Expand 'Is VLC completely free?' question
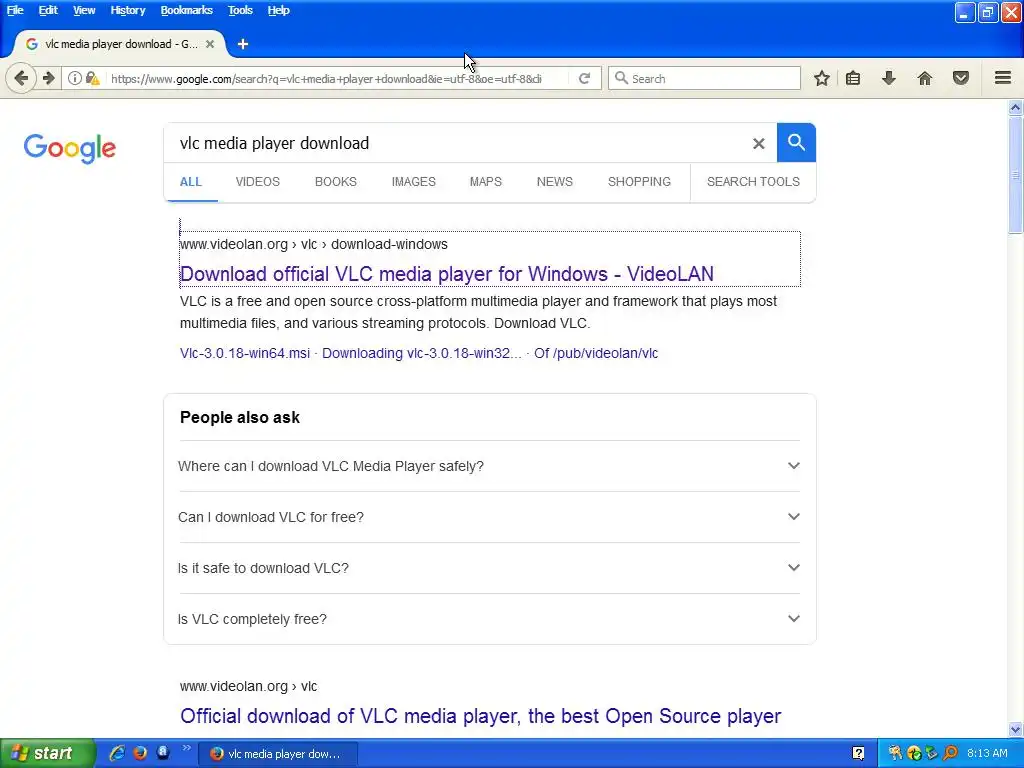The image size is (1024, 768). (489, 619)
